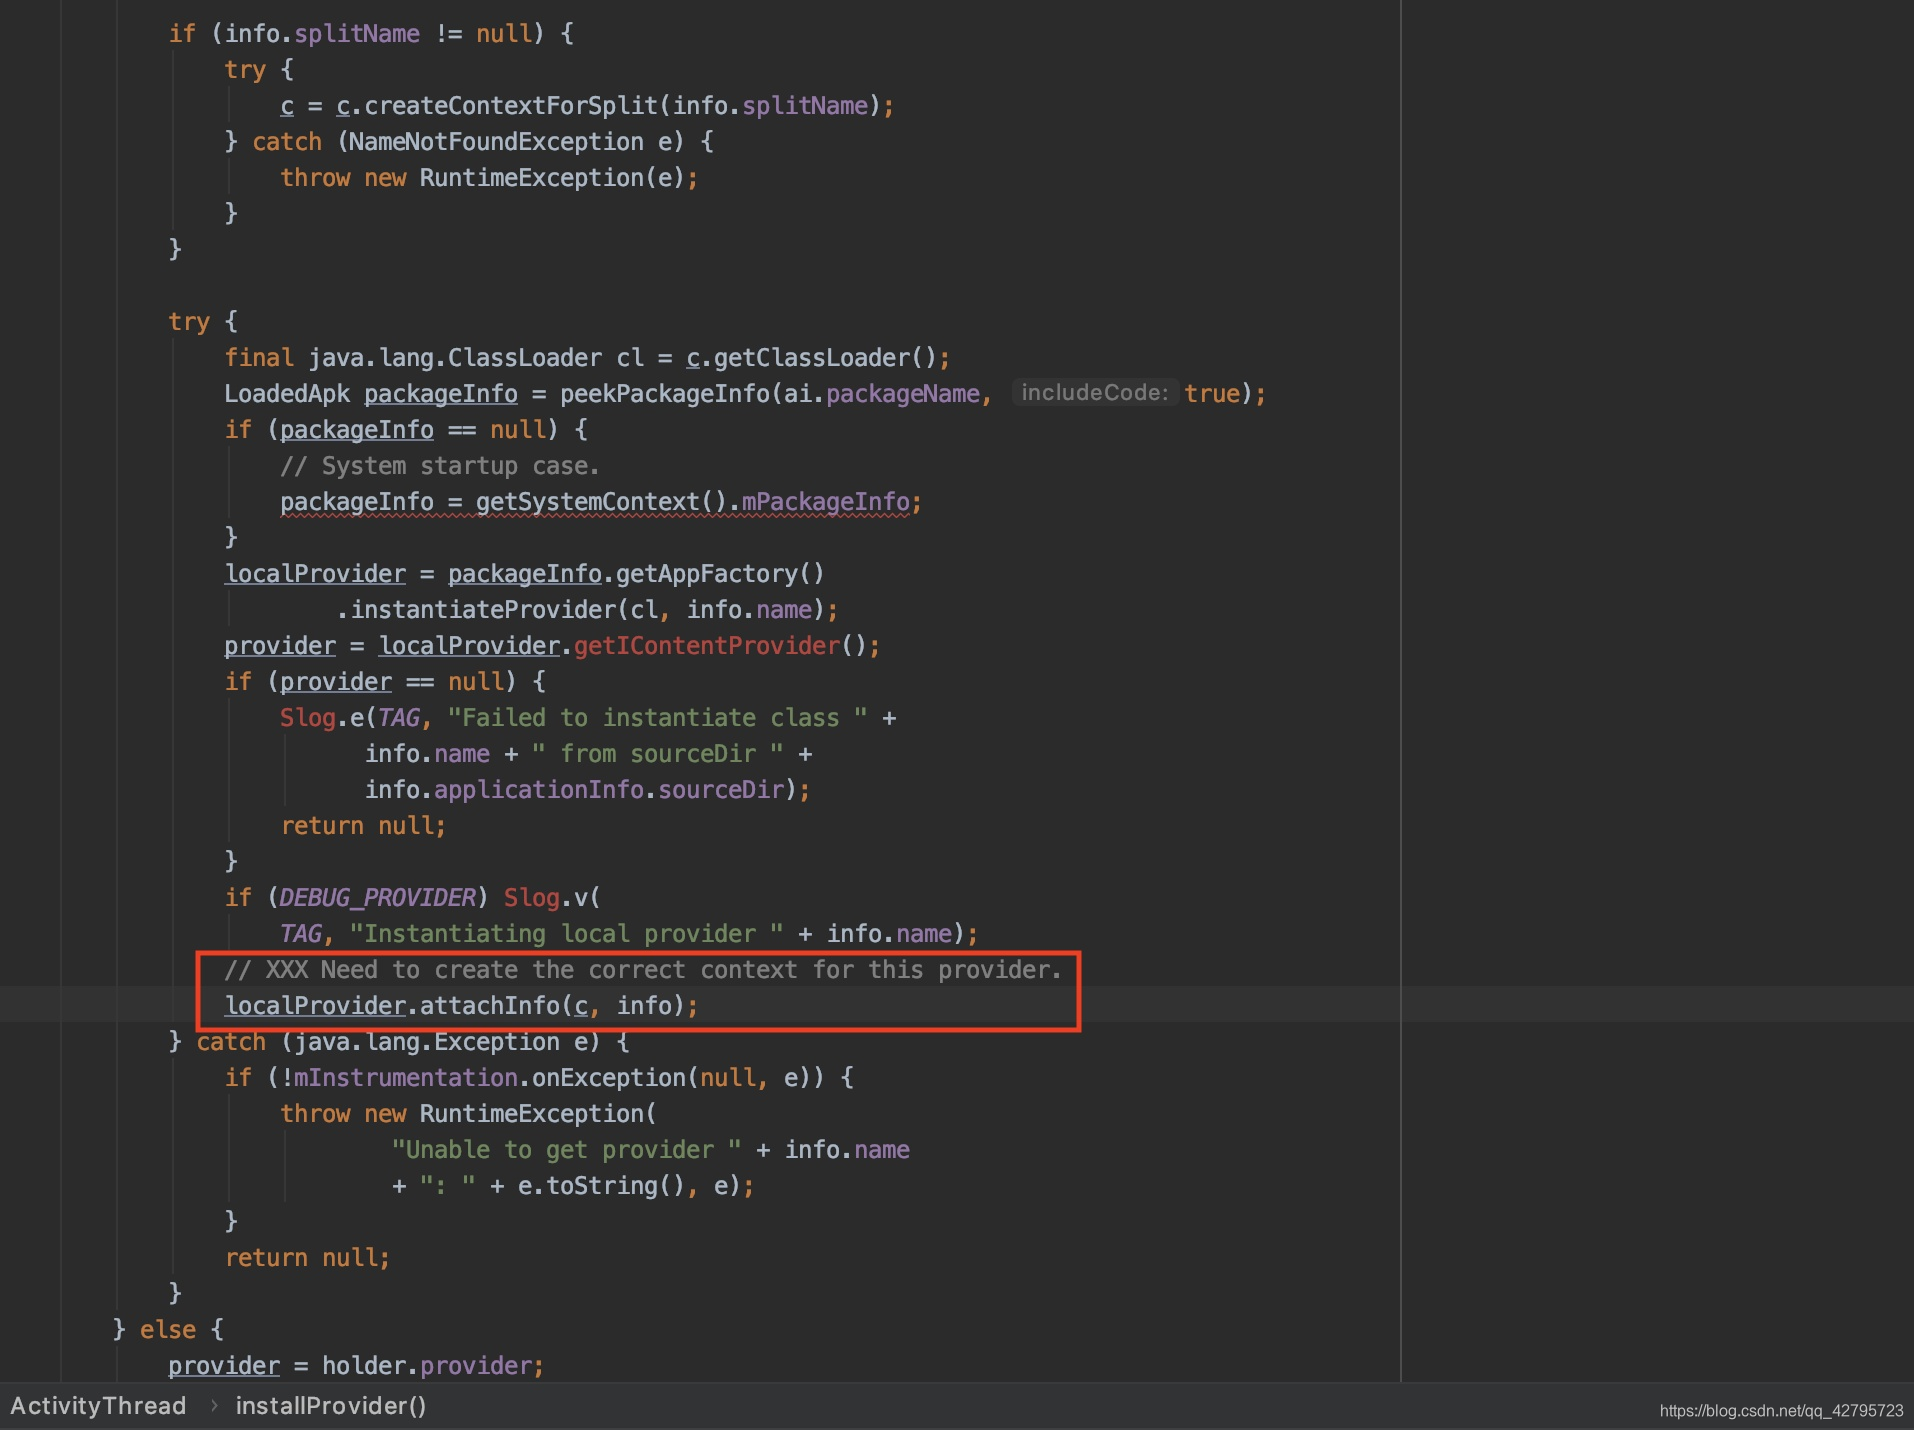Click '} else {' line

(x=168, y=1330)
